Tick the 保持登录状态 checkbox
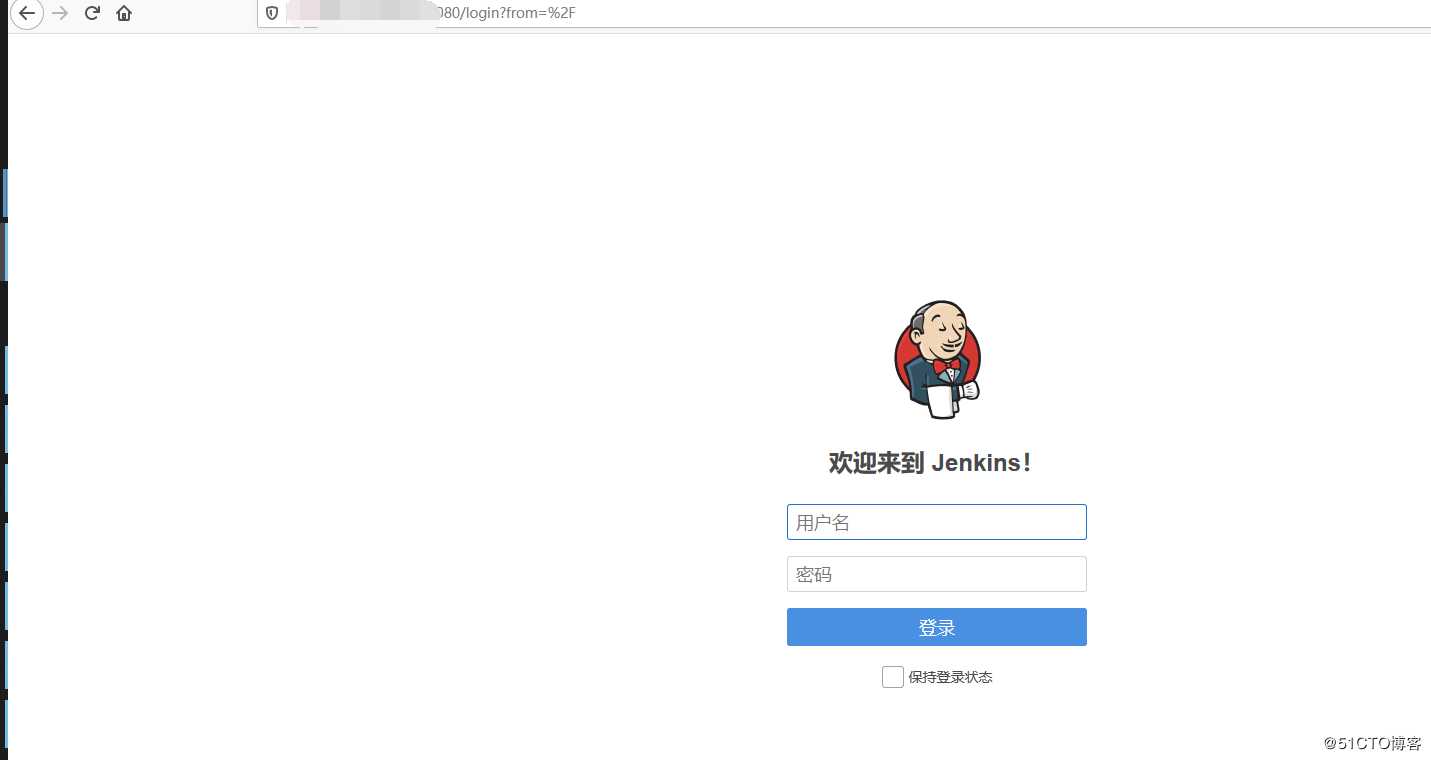This screenshot has height=760, width=1431. pos(893,677)
